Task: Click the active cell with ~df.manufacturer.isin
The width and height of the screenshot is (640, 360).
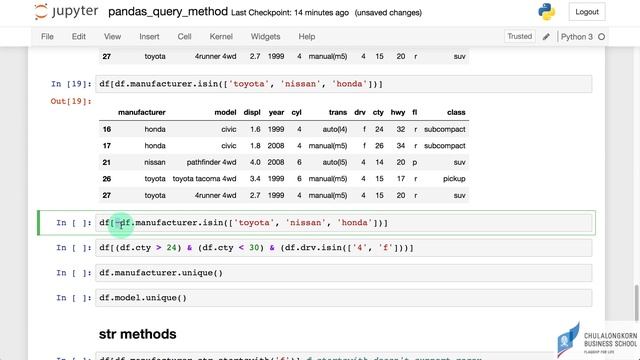Action: click(343, 223)
